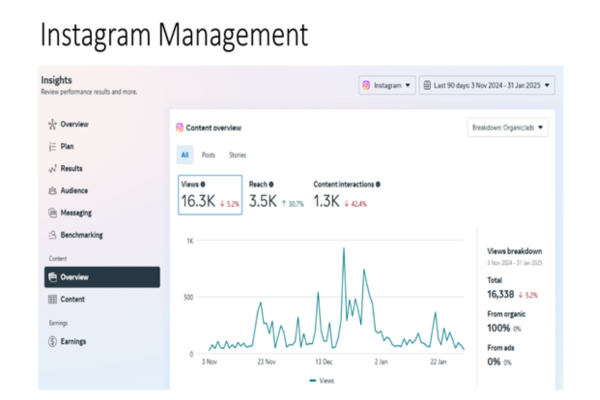Click the info icon next to Content interactions
The height and width of the screenshot is (400, 600).
[378, 184]
